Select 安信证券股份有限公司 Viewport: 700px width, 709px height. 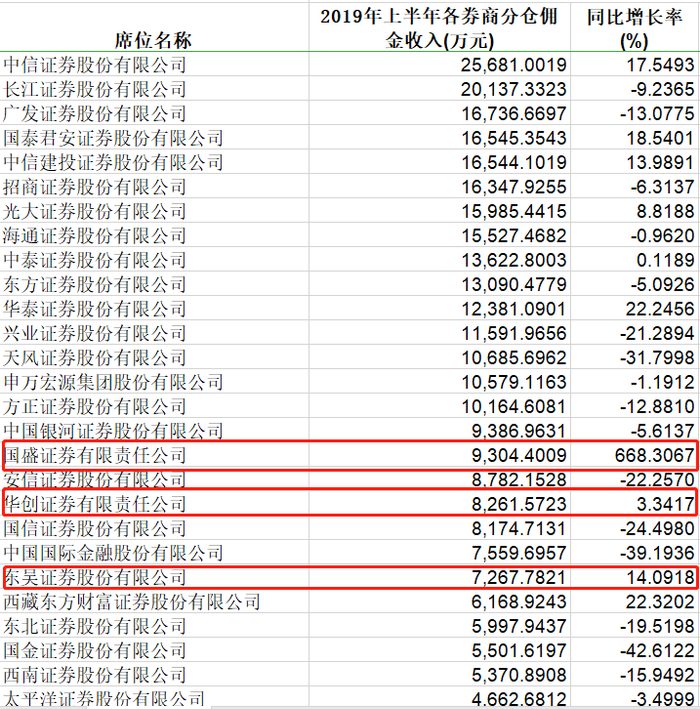tap(95, 480)
